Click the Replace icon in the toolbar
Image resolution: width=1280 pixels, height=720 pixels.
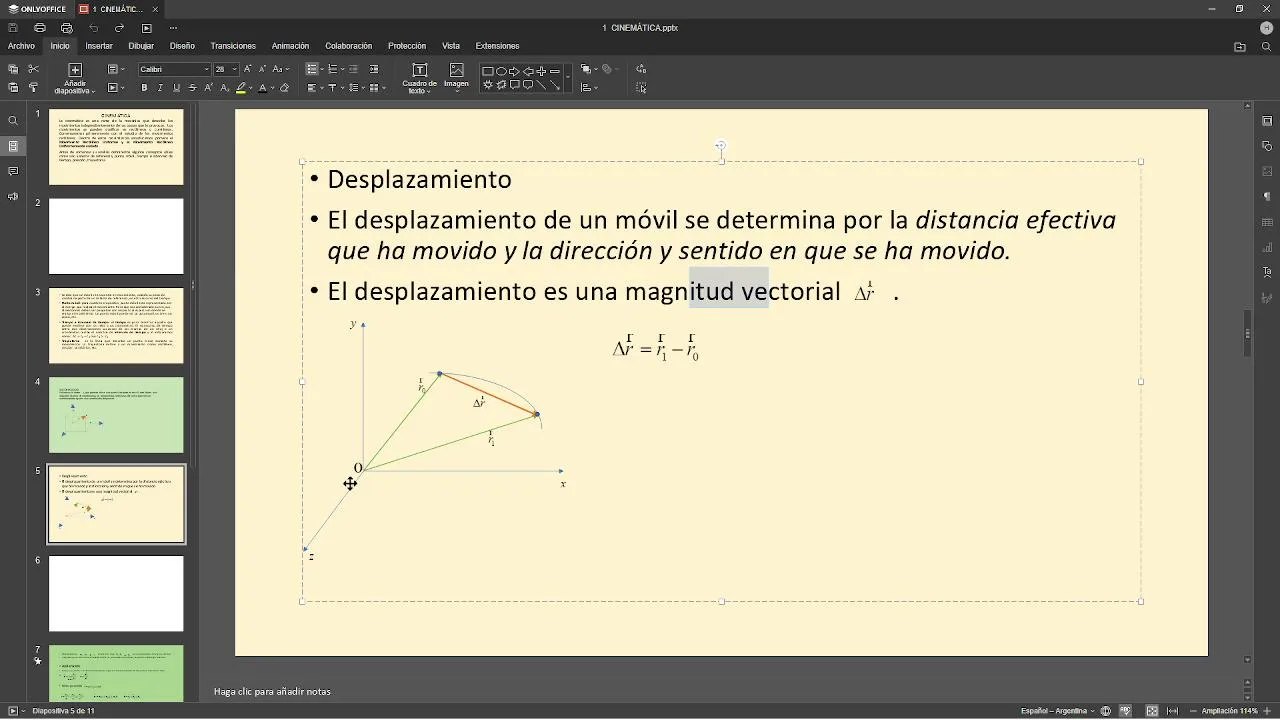pyautogui.click(x=641, y=69)
